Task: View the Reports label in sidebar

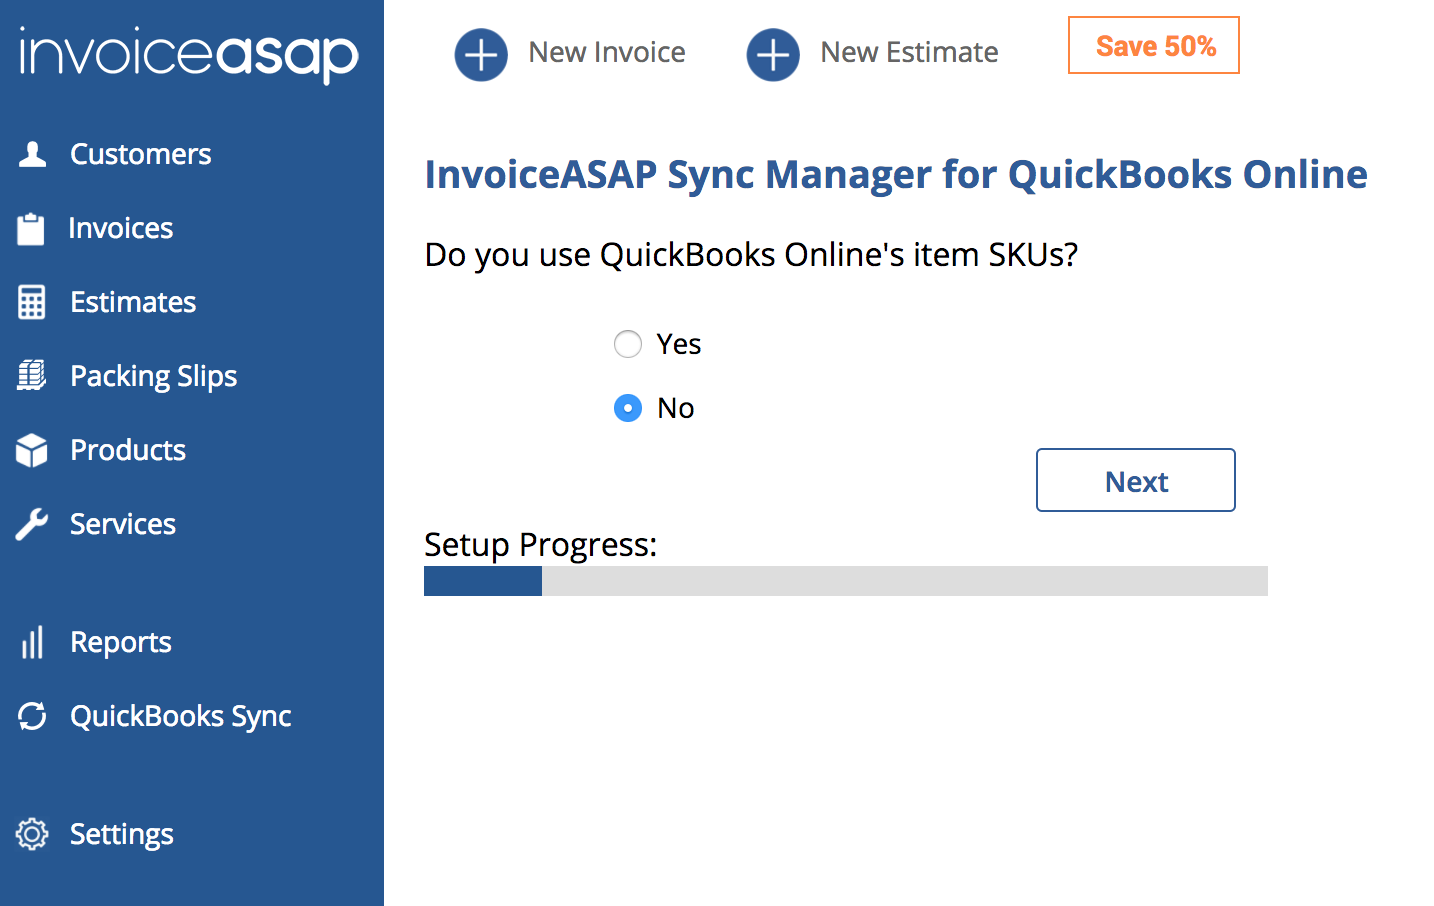Action: pyautogui.click(x=121, y=643)
